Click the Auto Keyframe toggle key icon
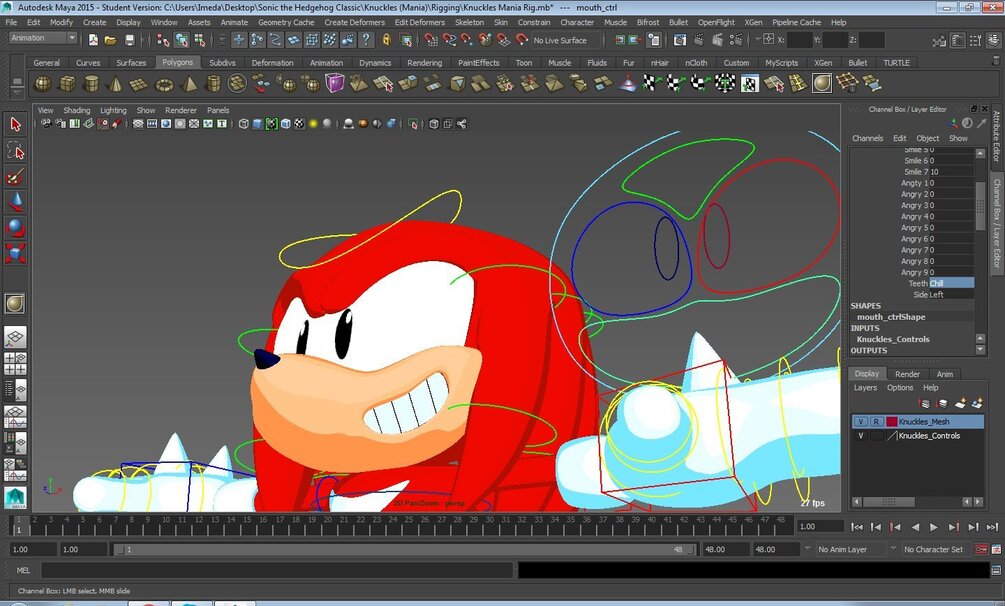The width and height of the screenshot is (1005, 606). click(981, 550)
